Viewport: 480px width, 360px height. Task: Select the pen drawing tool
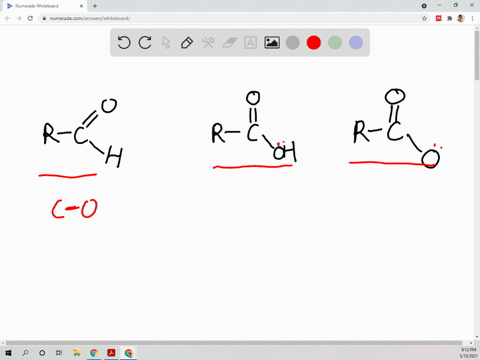pyautogui.click(x=187, y=43)
